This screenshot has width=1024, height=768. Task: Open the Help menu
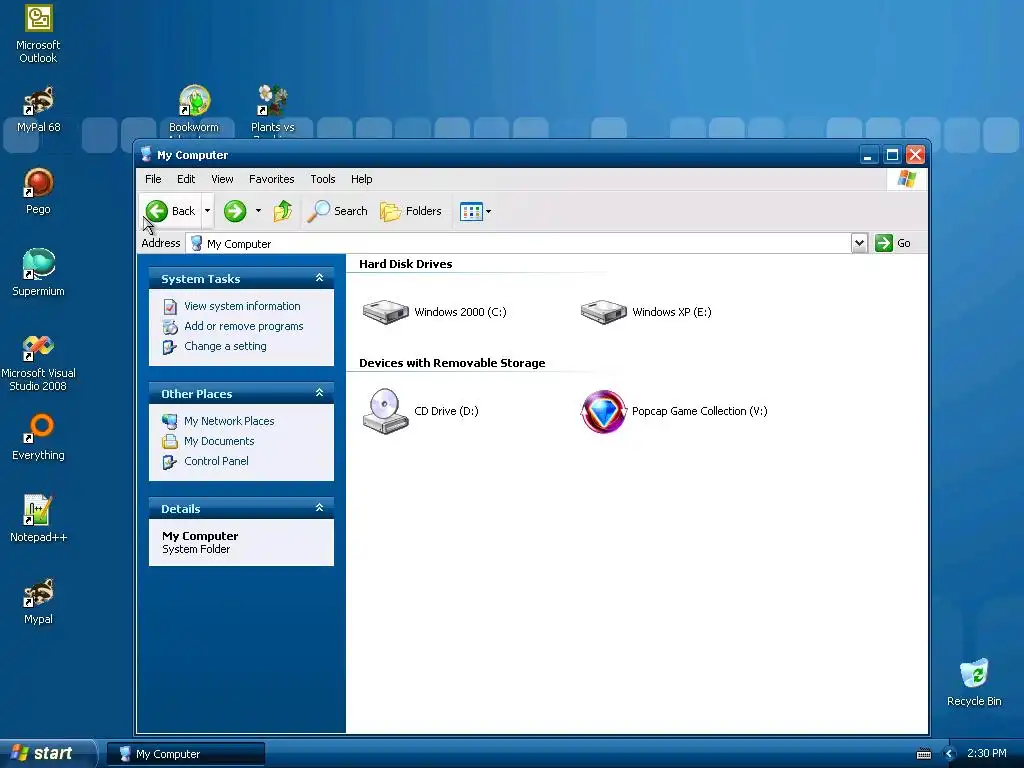point(362,179)
